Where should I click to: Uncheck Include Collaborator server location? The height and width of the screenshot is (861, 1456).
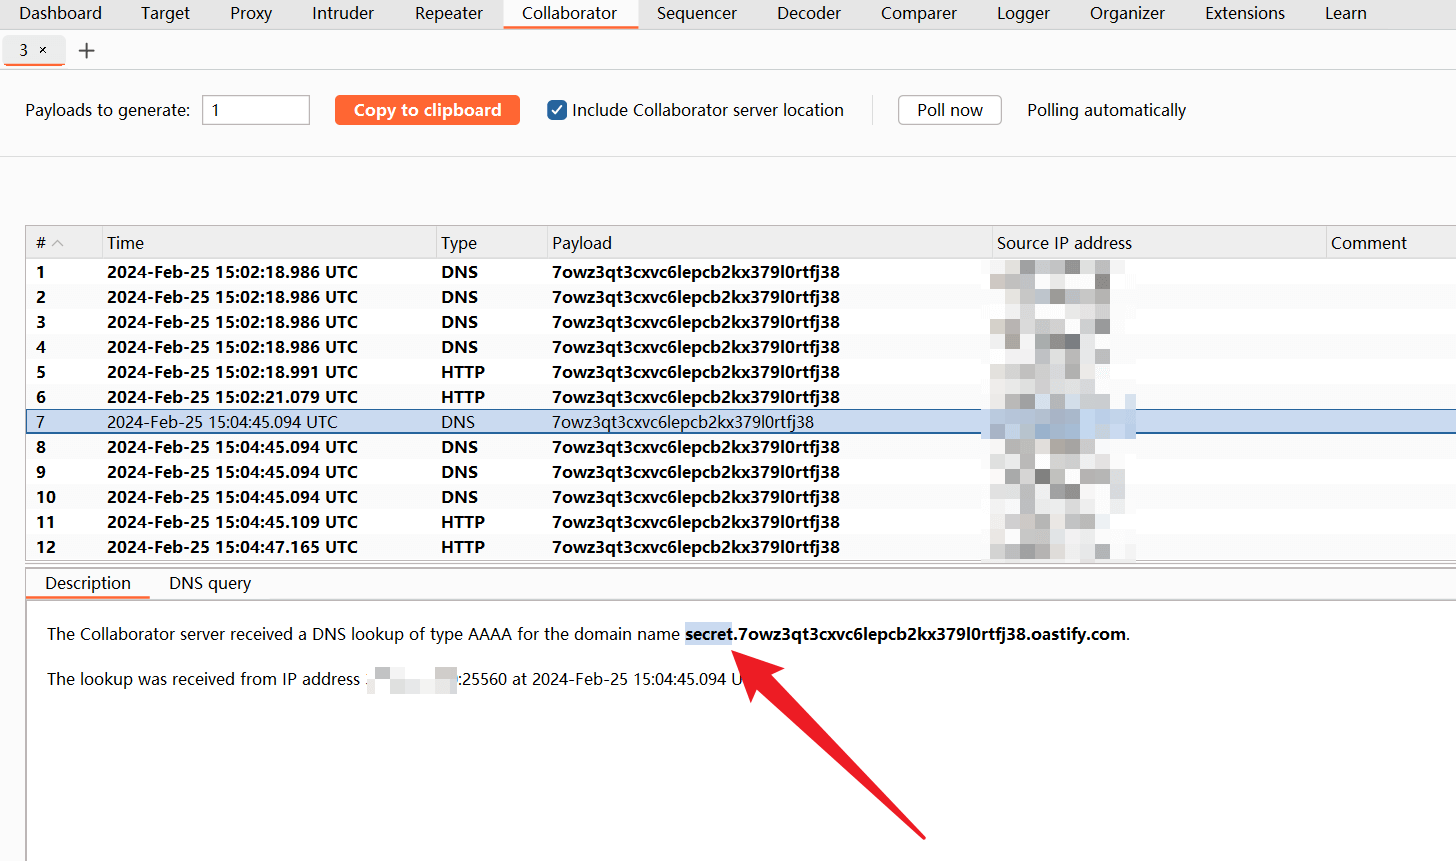(x=557, y=110)
